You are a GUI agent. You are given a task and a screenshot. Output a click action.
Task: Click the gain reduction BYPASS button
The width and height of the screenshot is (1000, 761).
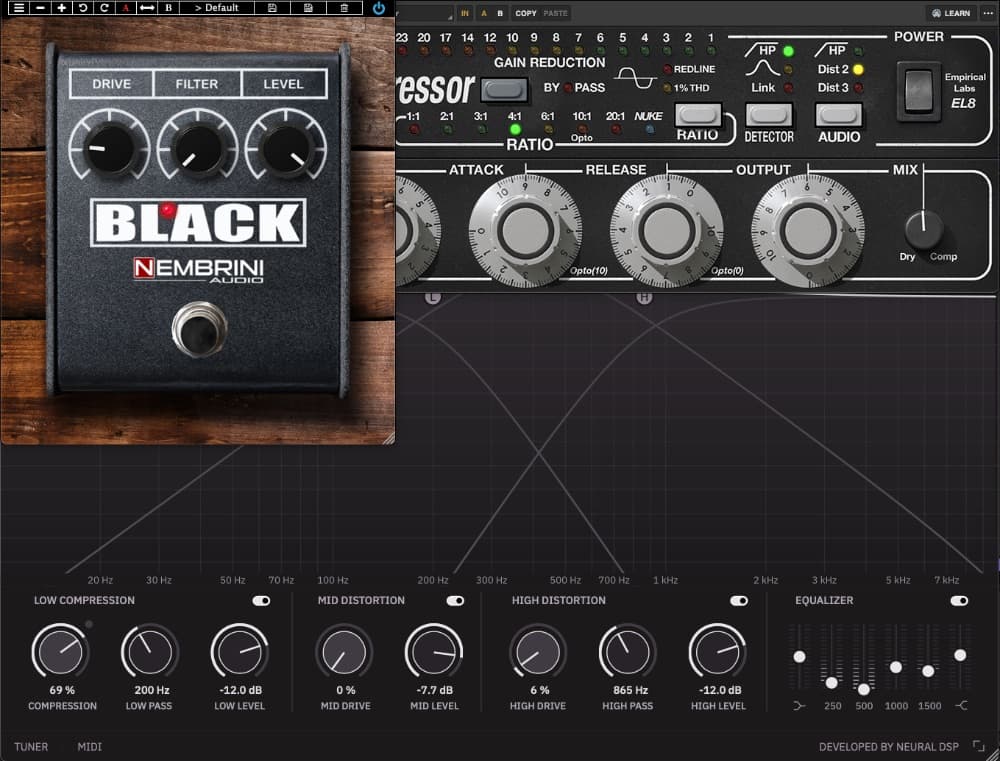(x=504, y=89)
